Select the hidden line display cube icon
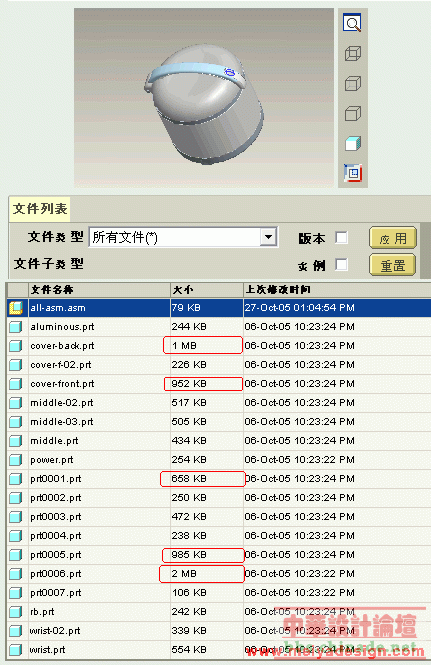 (353, 84)
